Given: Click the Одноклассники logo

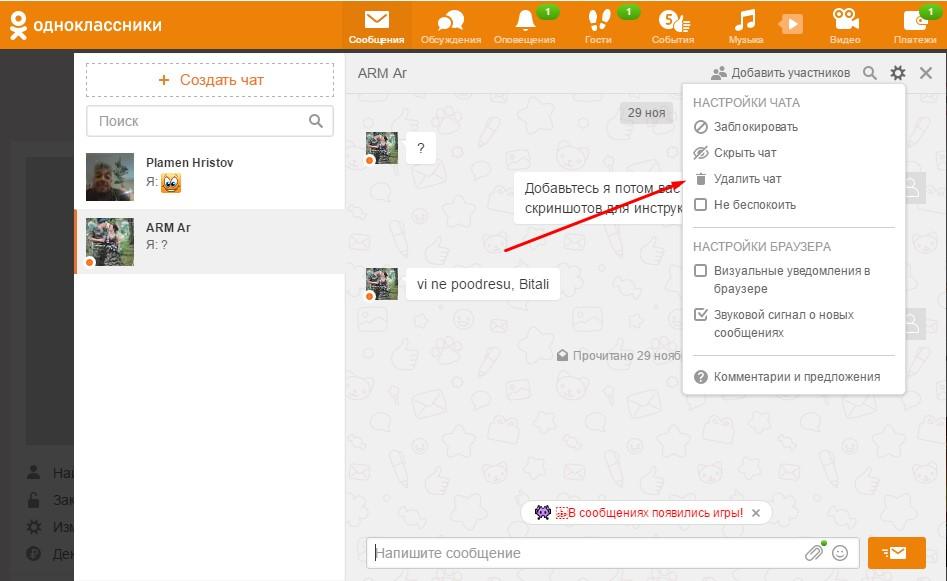Looking at the screenshot, I should tap(86, 25).
